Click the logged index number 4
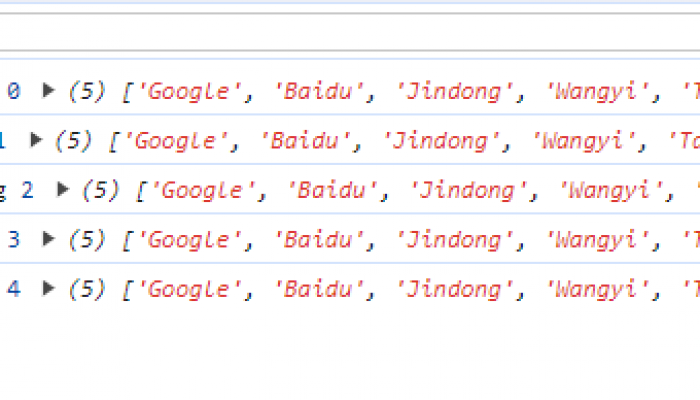This screenshot has width=700, height=400. (14, 289)
